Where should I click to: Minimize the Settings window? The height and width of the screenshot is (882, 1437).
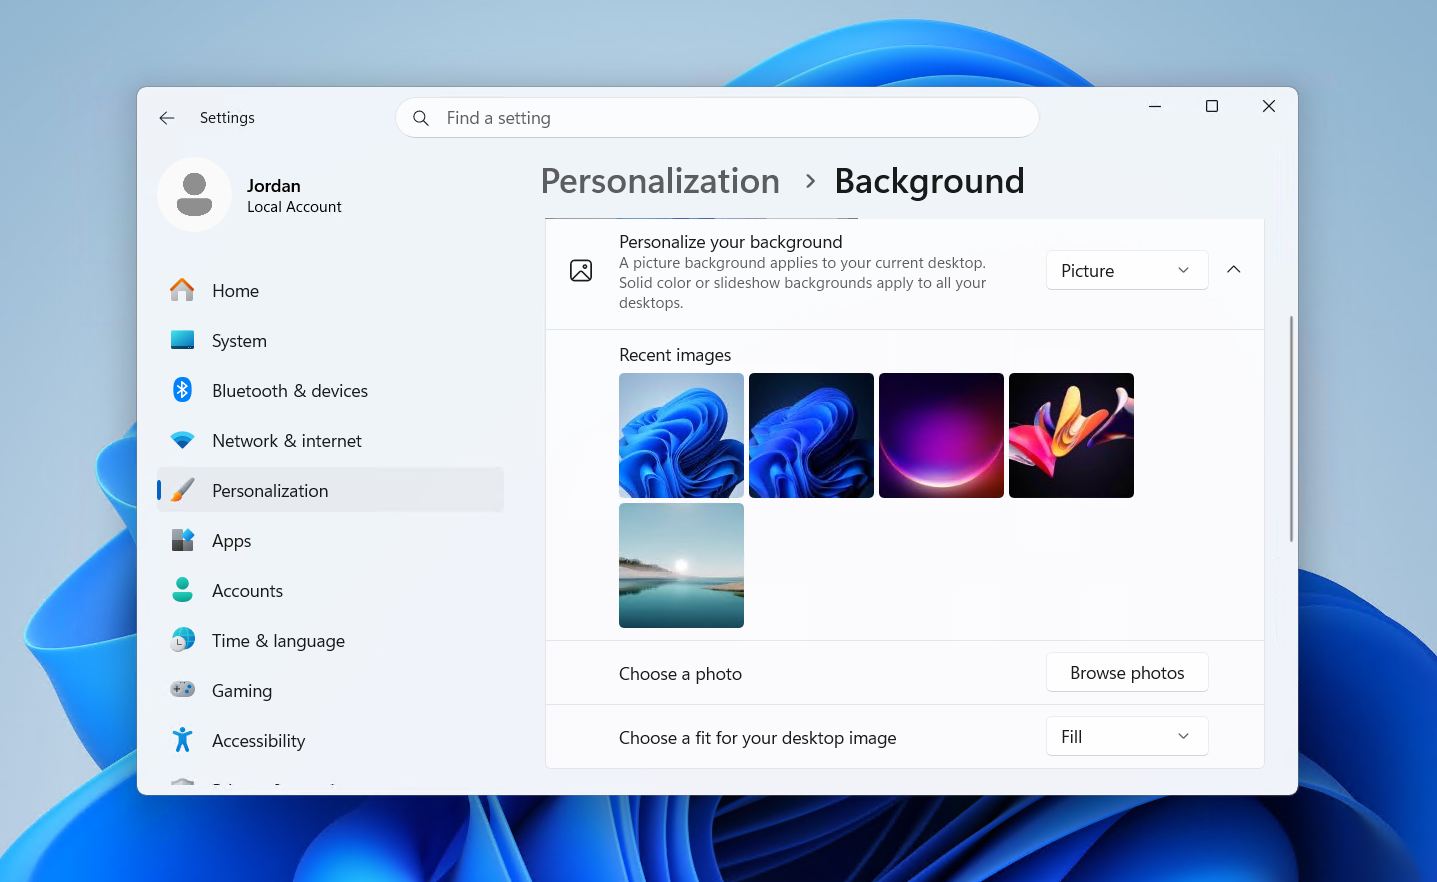(x=1155, y=106)
